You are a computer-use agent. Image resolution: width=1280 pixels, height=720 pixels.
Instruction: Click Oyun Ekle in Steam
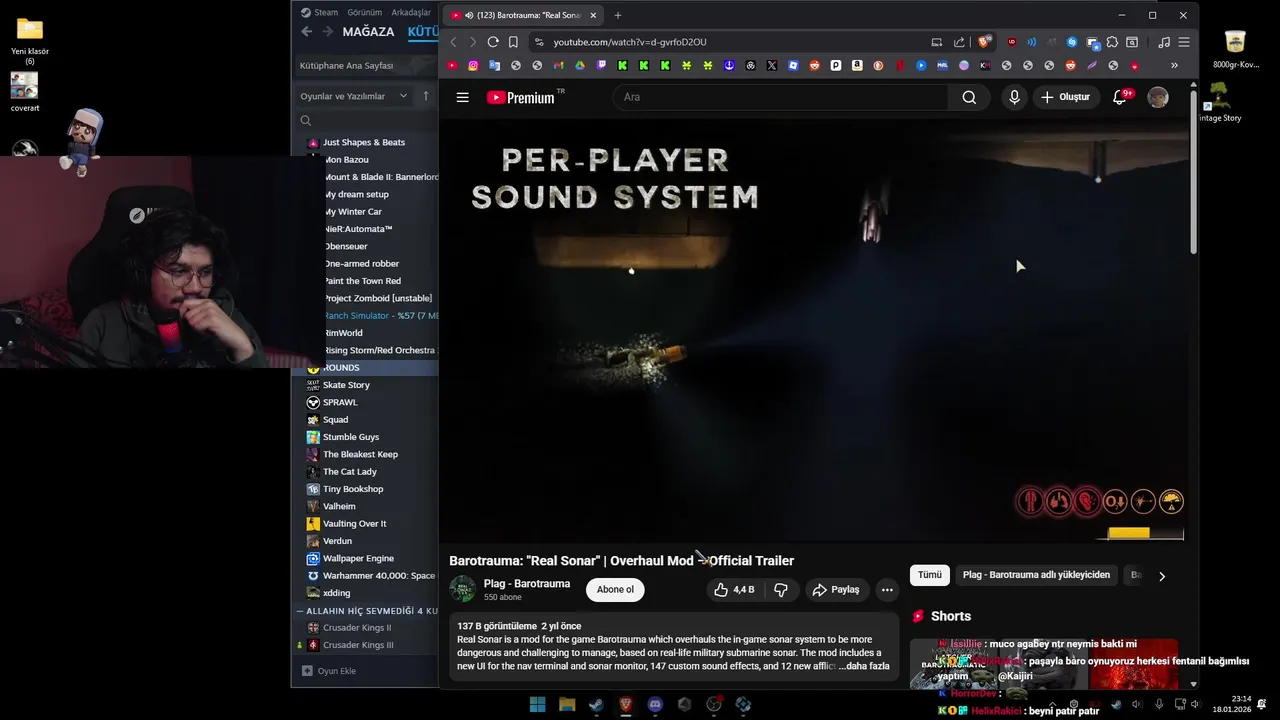[328, 671]
